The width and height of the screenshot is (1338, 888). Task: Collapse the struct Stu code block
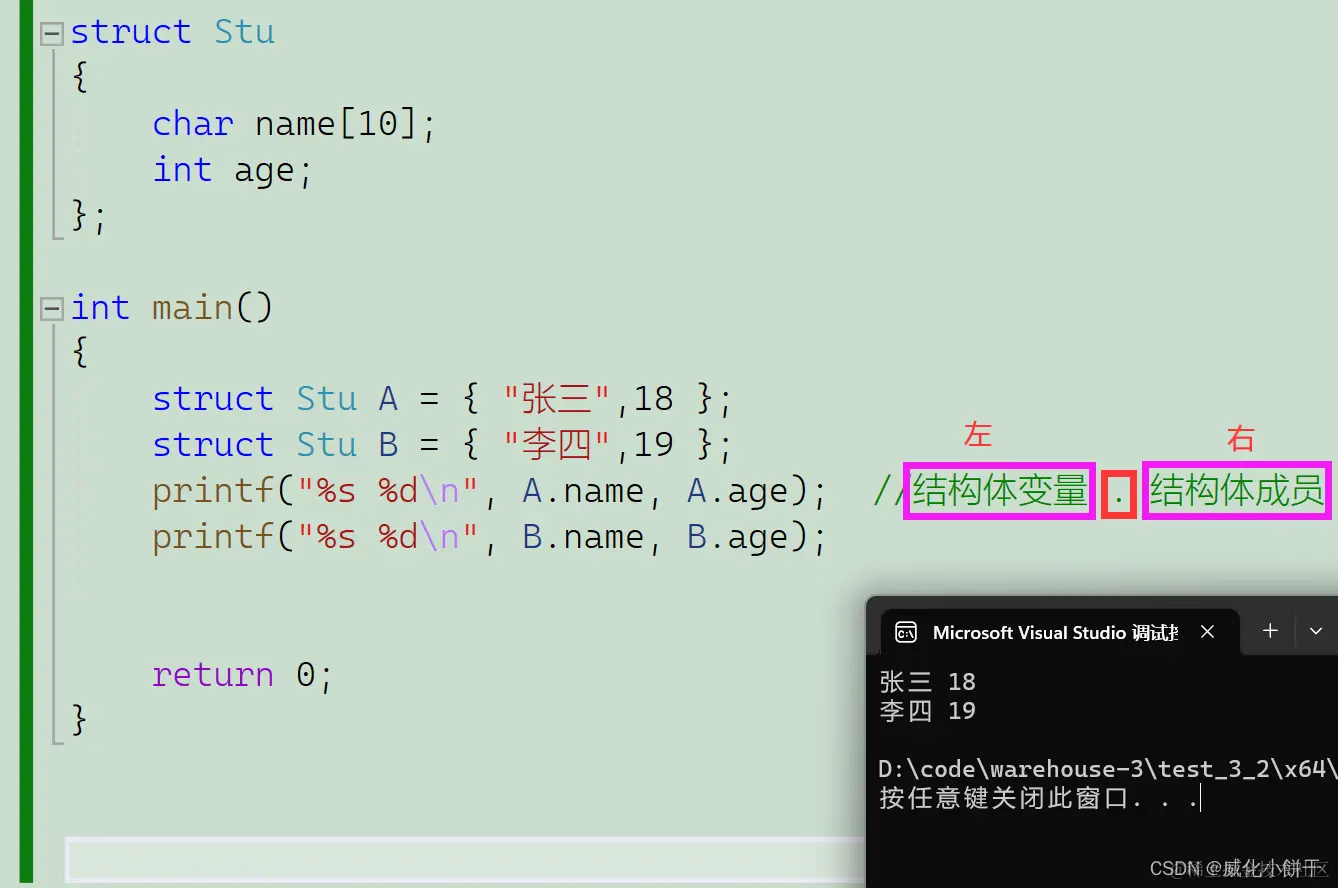(x=52, y=34)
